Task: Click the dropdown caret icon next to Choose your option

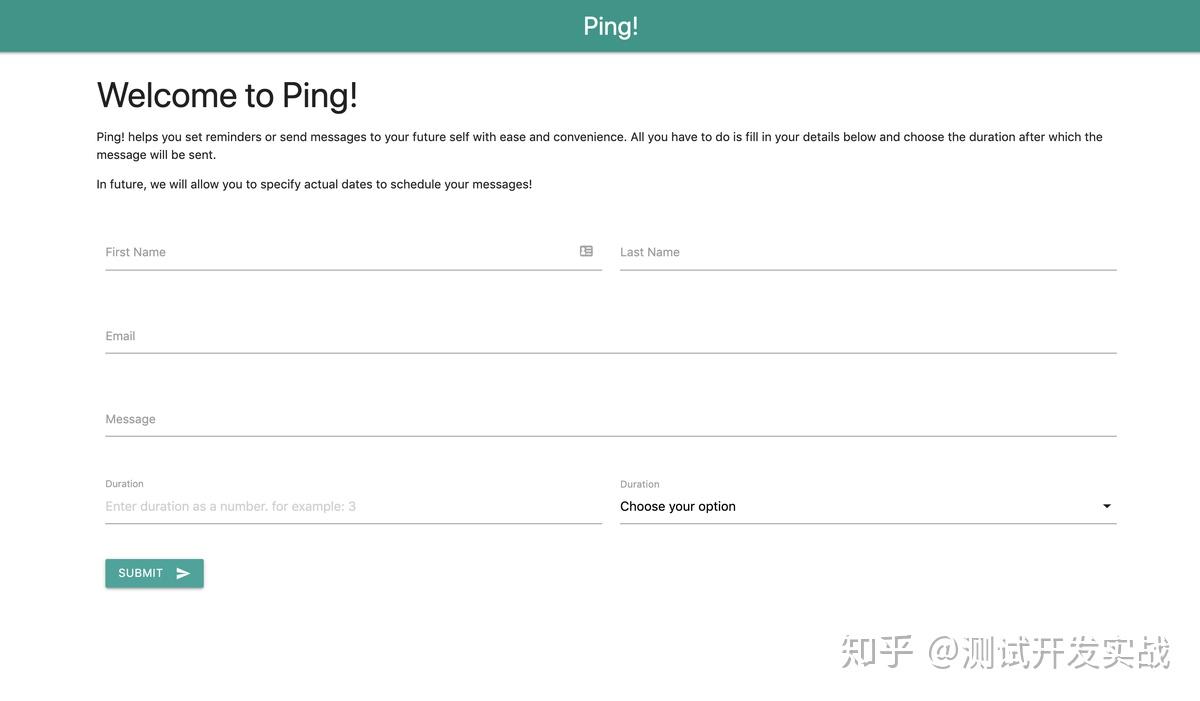Action: 1106,506
